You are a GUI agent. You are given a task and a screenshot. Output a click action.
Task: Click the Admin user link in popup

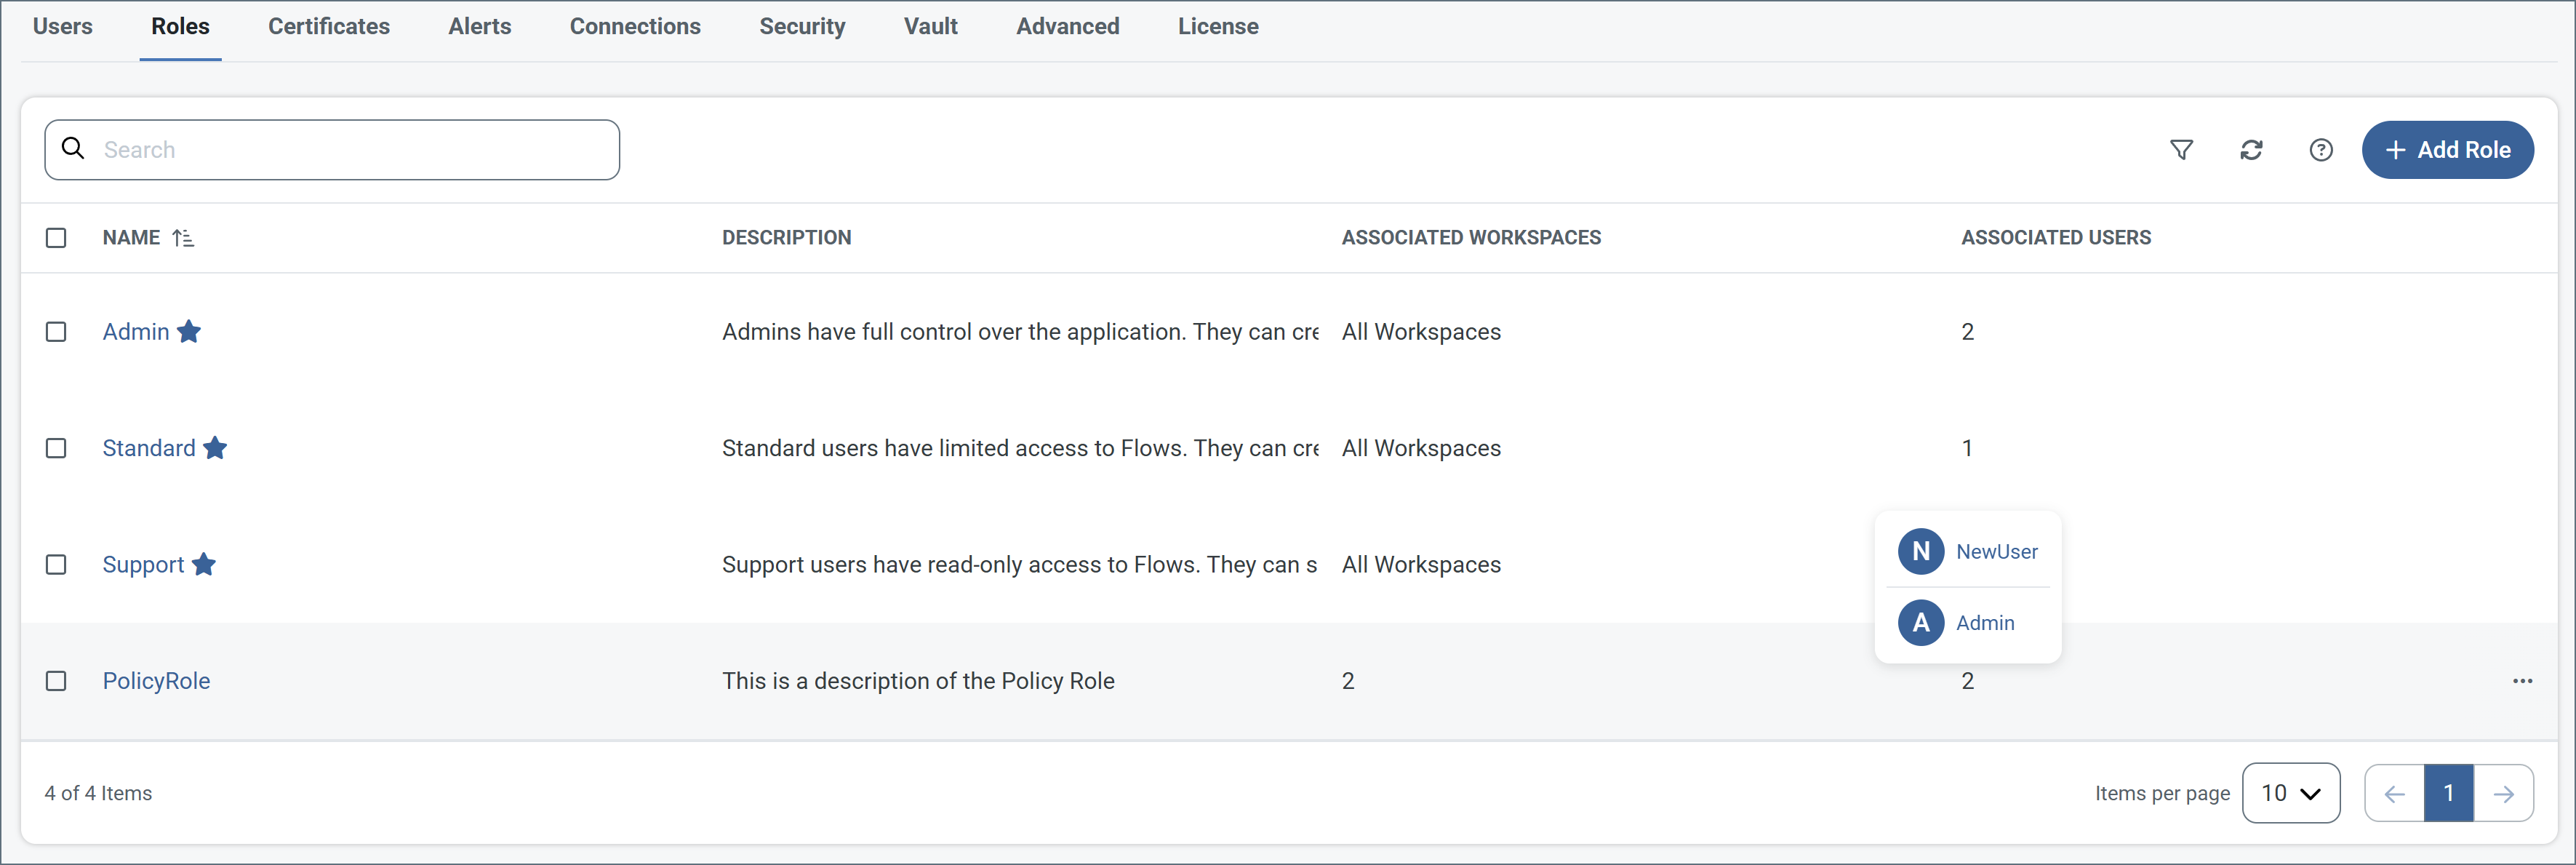(x=1984, y=623)
